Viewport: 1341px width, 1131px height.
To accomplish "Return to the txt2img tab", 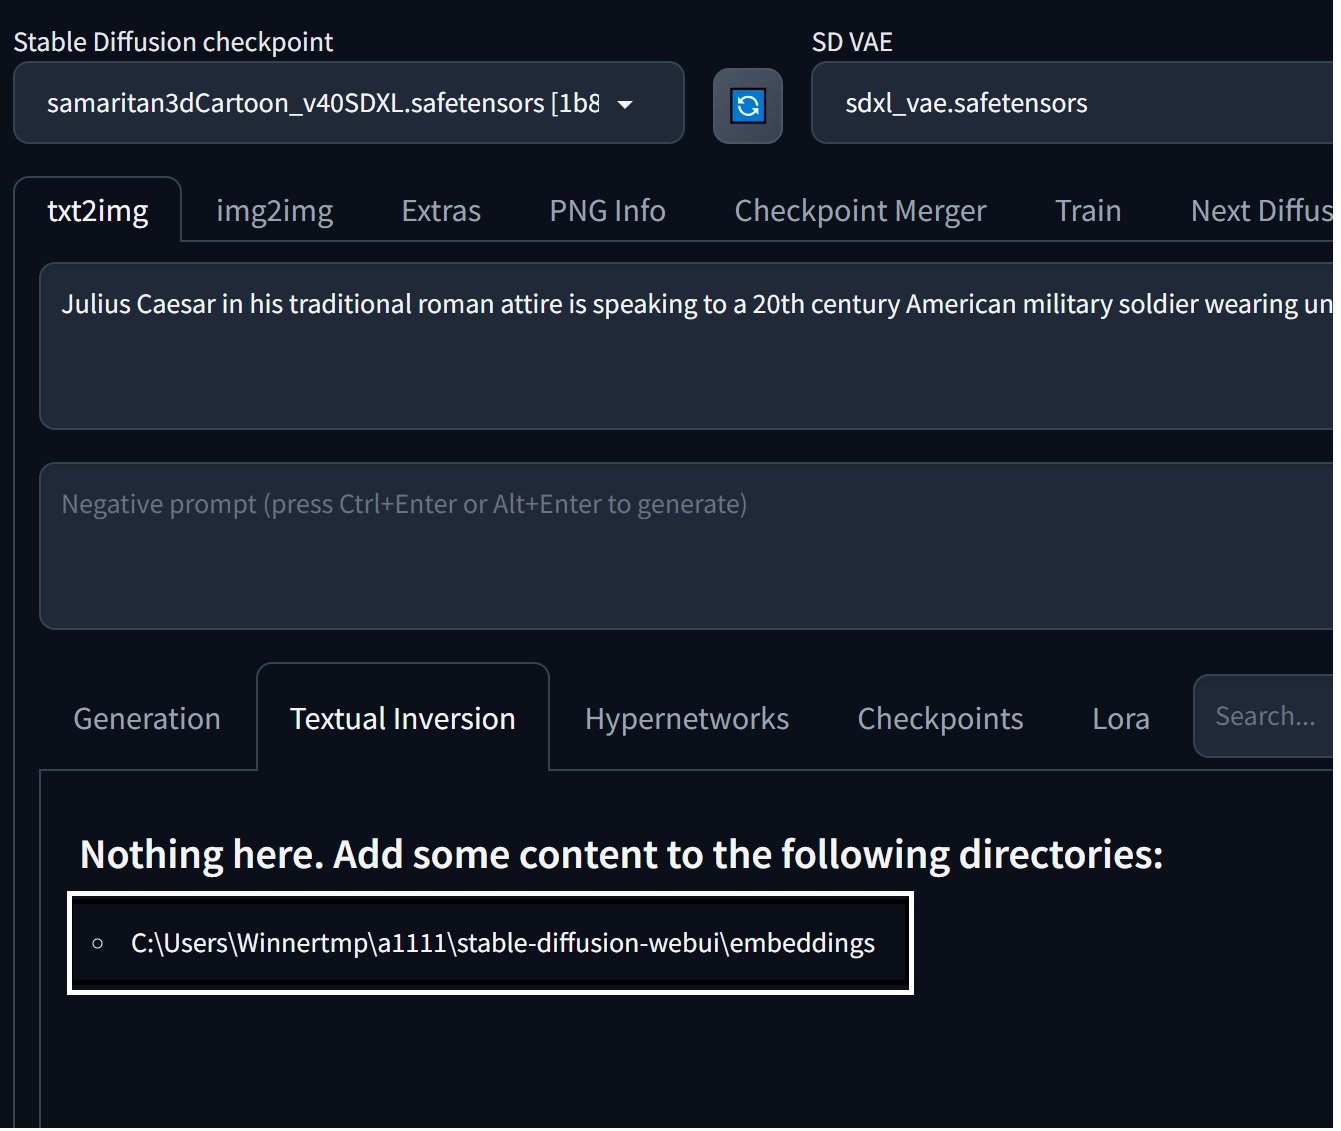I will tap(97, 210).
